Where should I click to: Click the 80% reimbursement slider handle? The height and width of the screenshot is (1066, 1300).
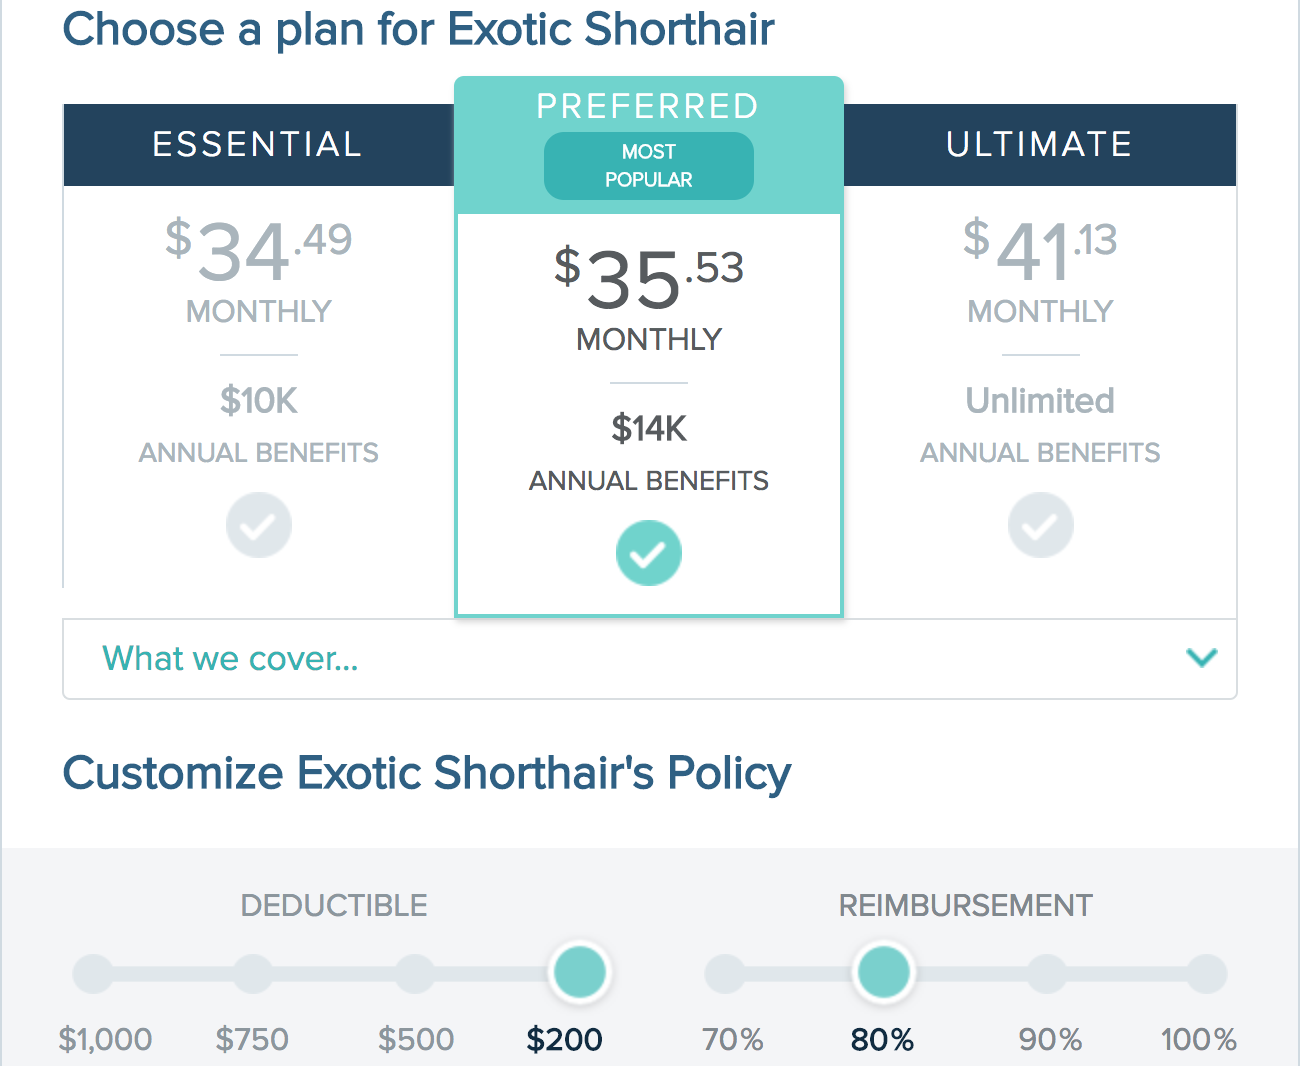click(x=884, y=972)
